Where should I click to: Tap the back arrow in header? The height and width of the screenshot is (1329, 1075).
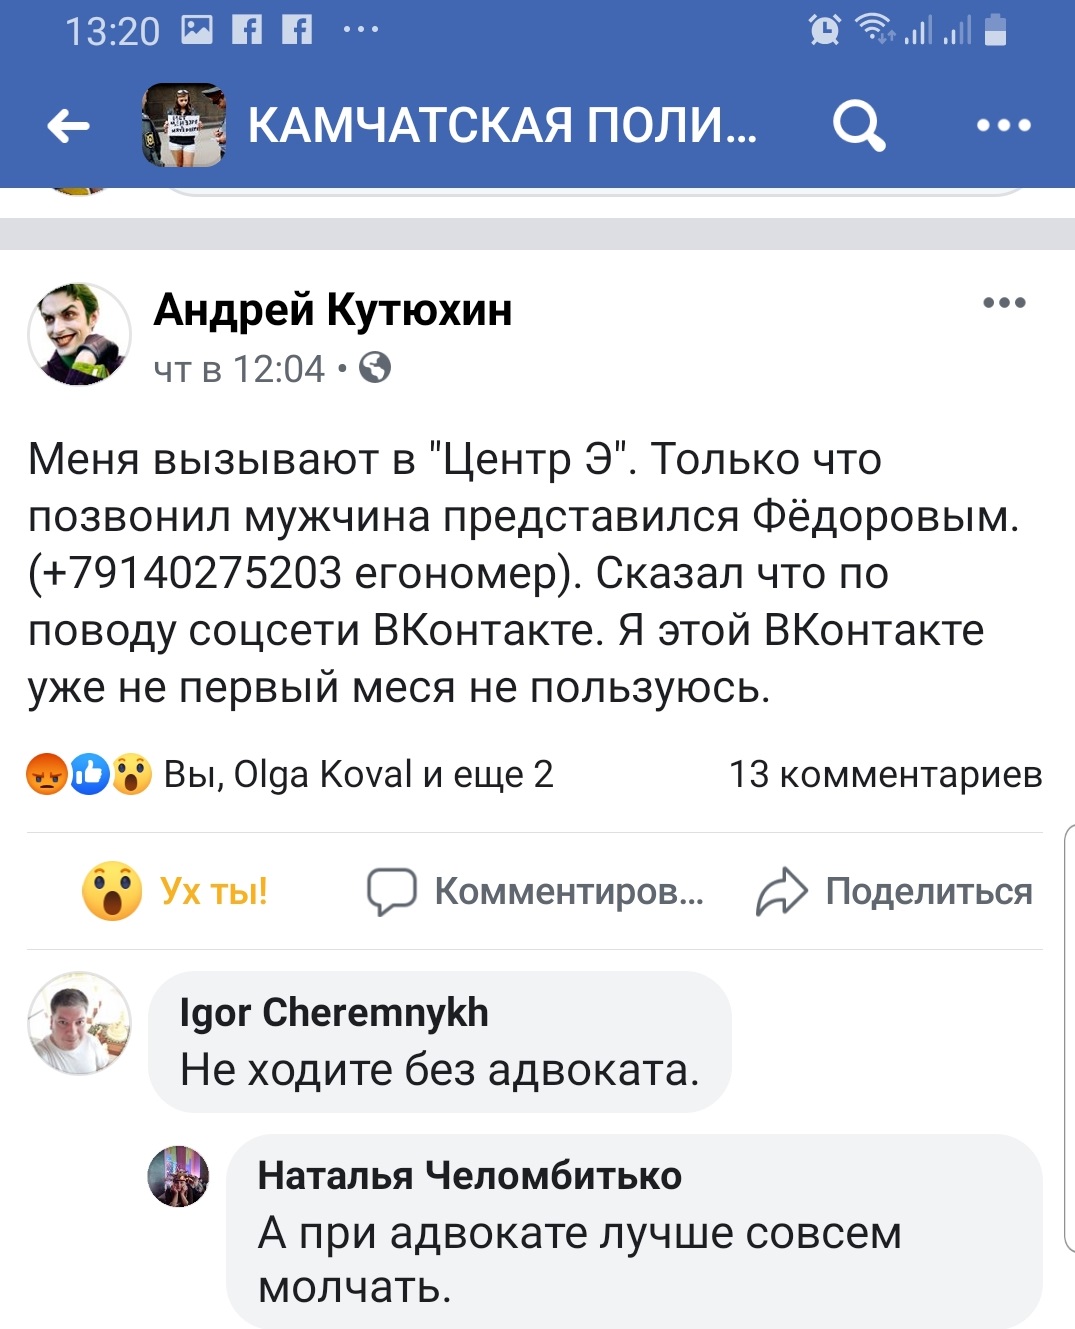[x=68, y=126]
